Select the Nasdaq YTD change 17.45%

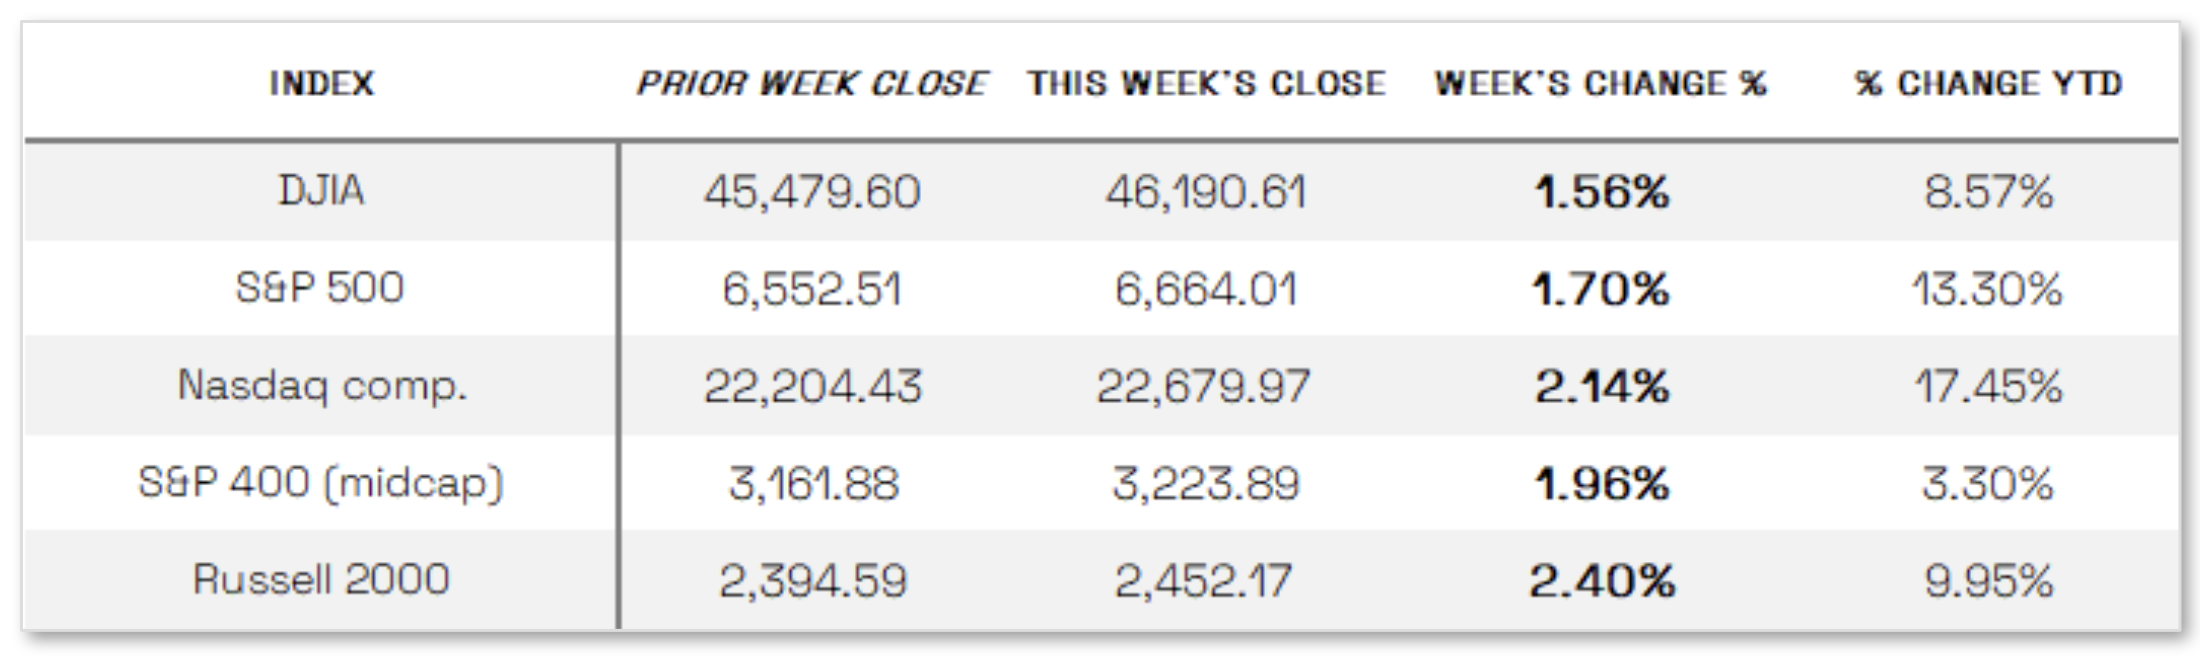(1988, 386)
